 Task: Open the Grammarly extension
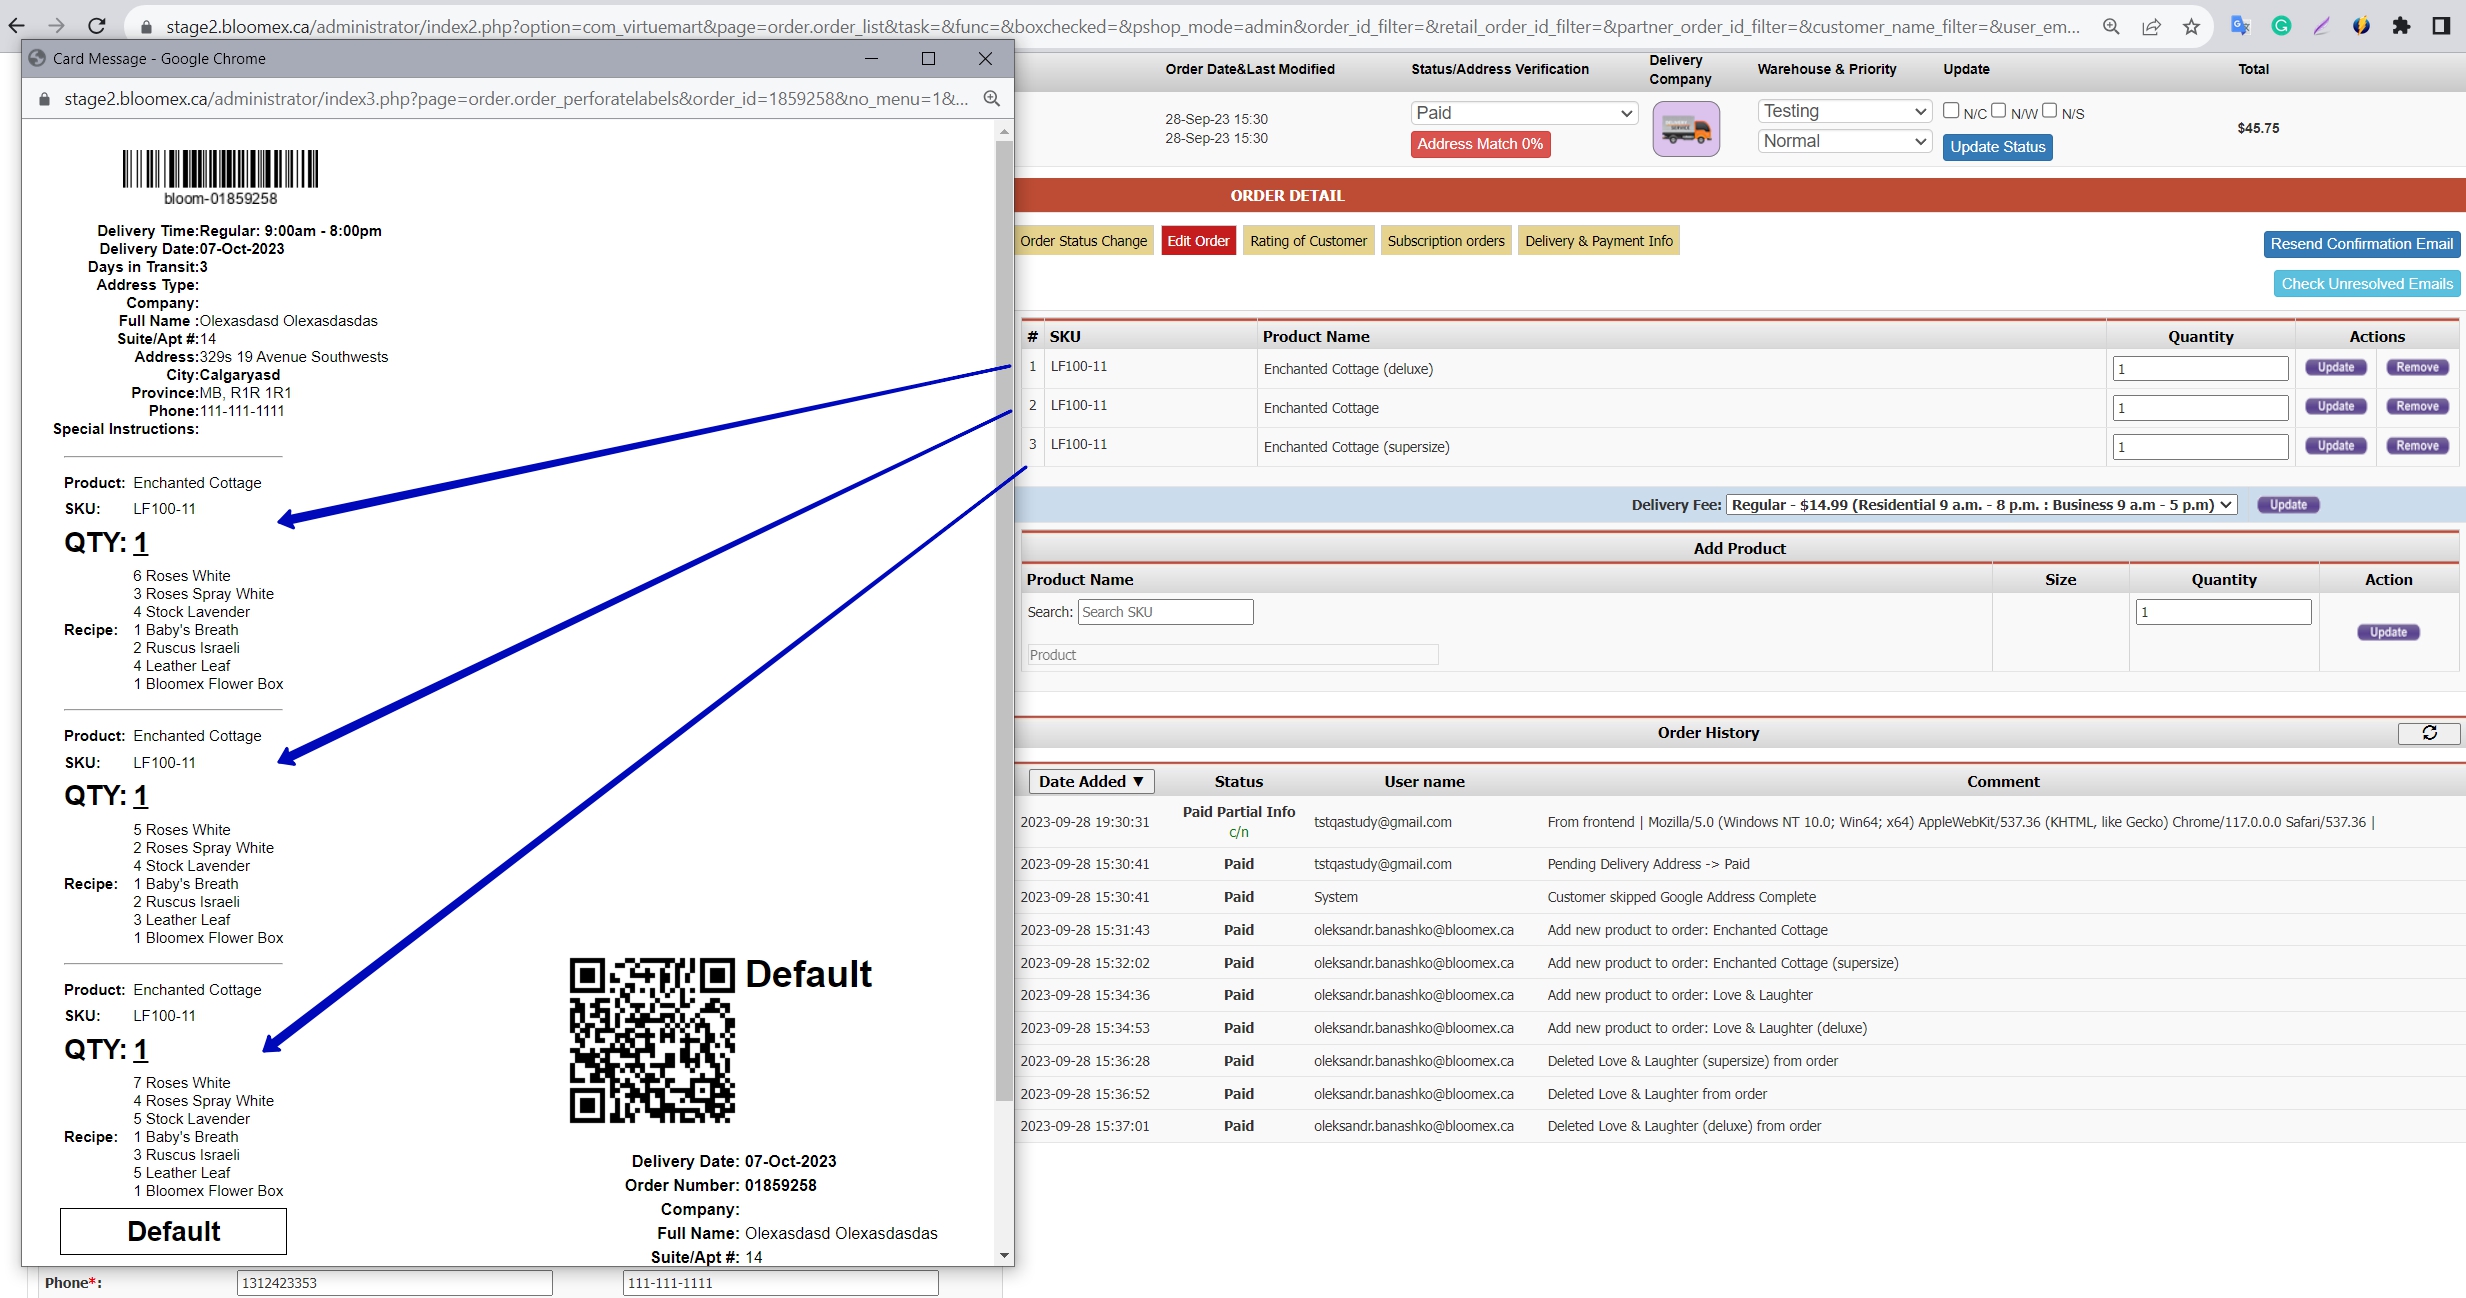point(2281,27)
